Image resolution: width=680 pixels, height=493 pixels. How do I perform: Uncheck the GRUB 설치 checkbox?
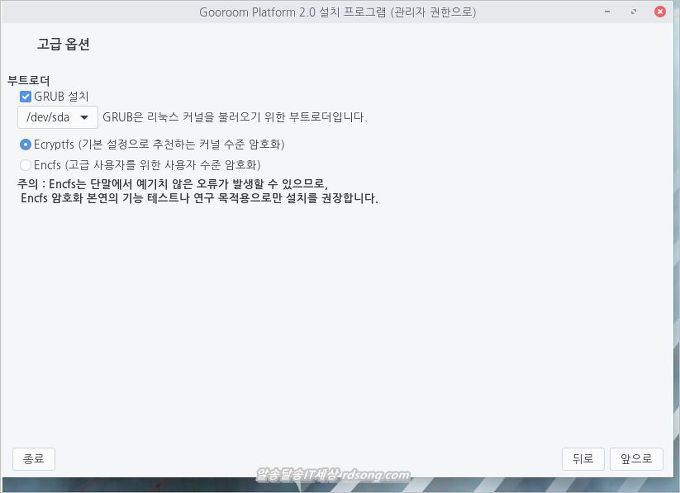tap(26, 96)
